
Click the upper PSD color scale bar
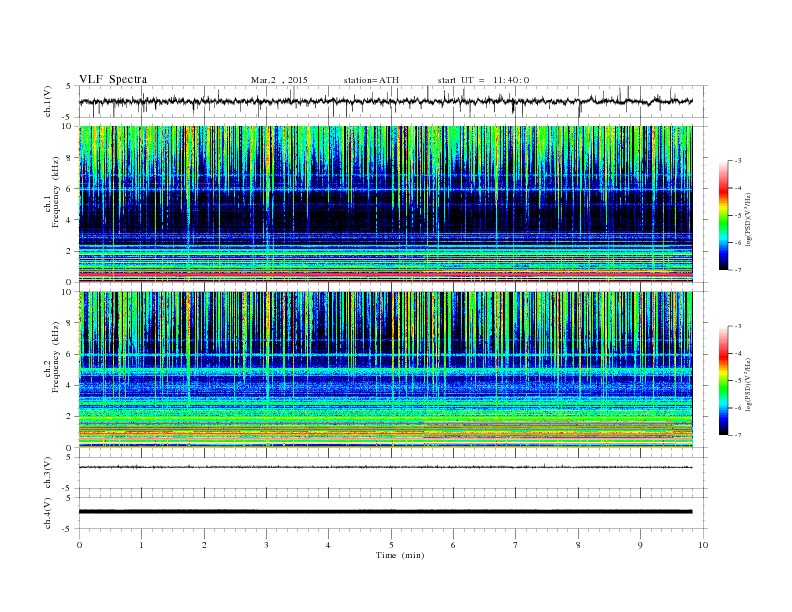(723, 215)
